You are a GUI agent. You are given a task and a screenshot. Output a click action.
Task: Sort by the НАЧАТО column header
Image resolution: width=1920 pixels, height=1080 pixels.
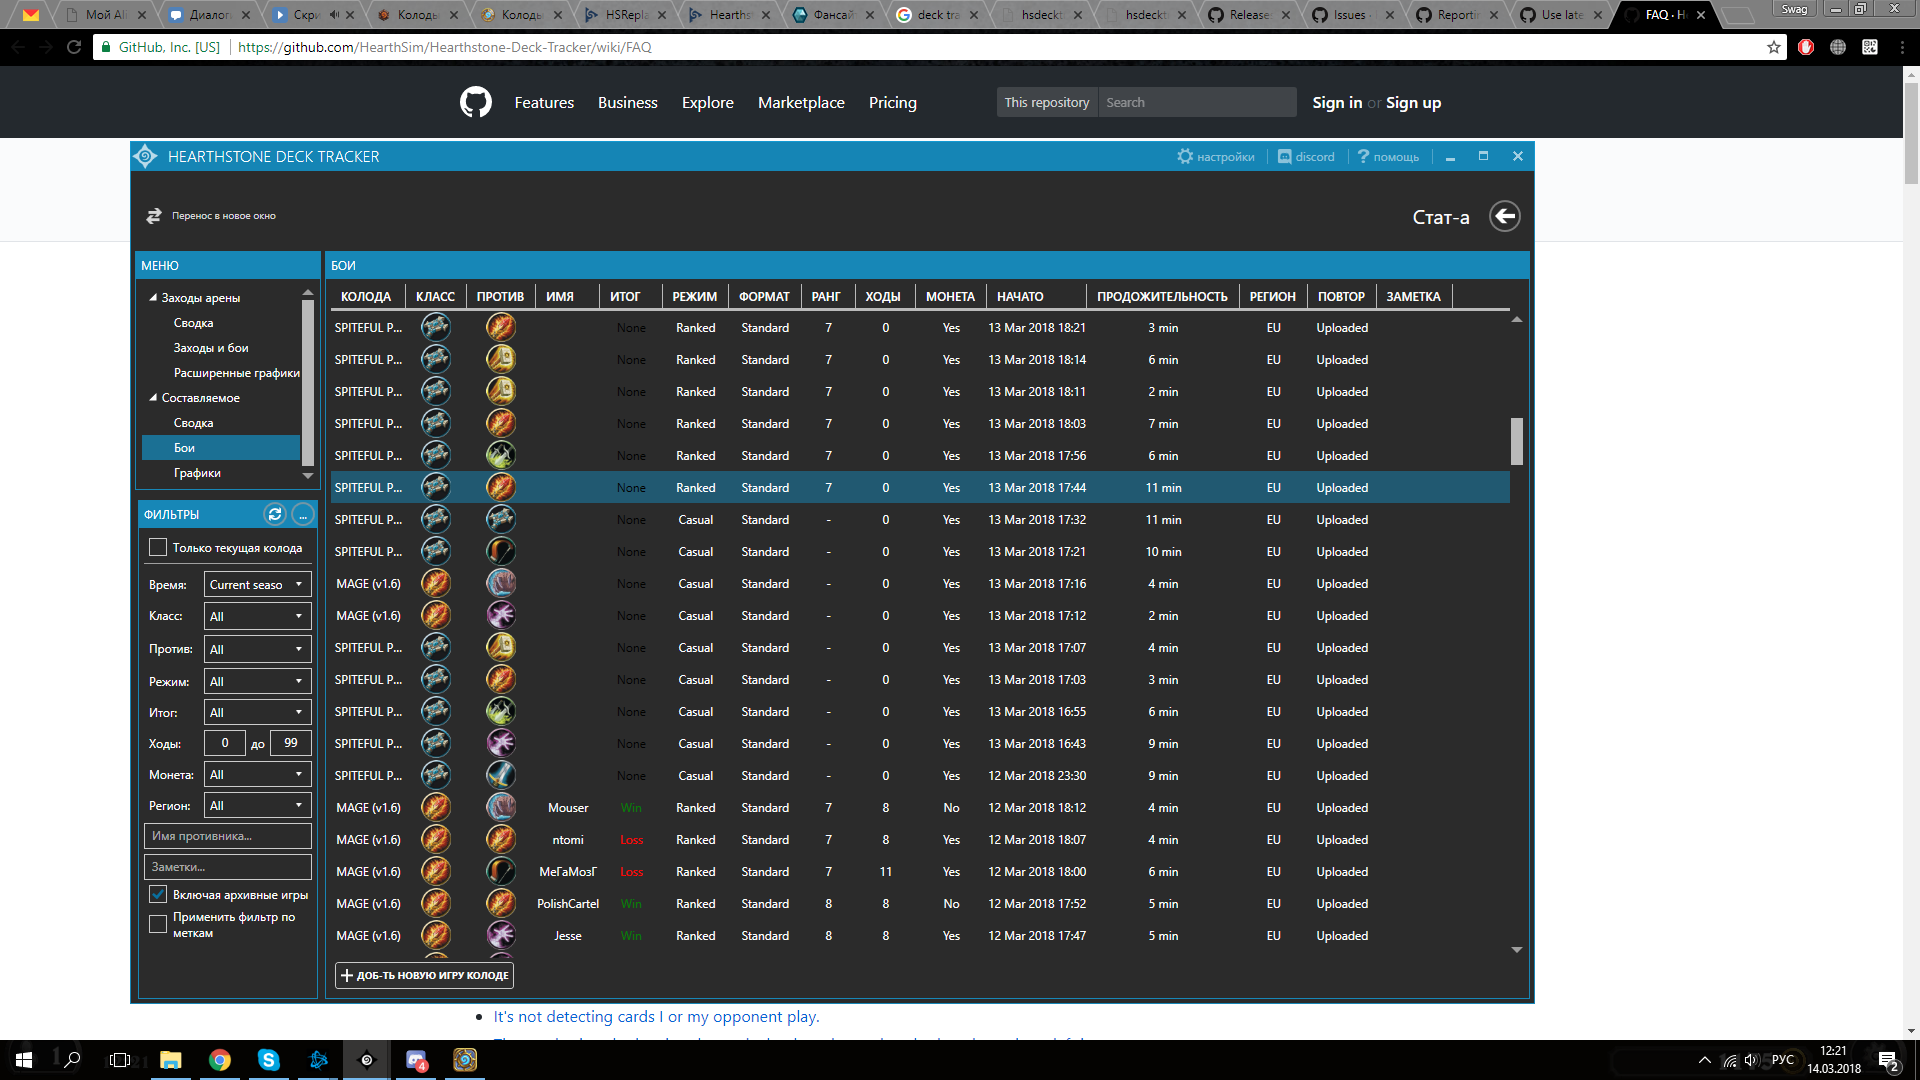1036,296
